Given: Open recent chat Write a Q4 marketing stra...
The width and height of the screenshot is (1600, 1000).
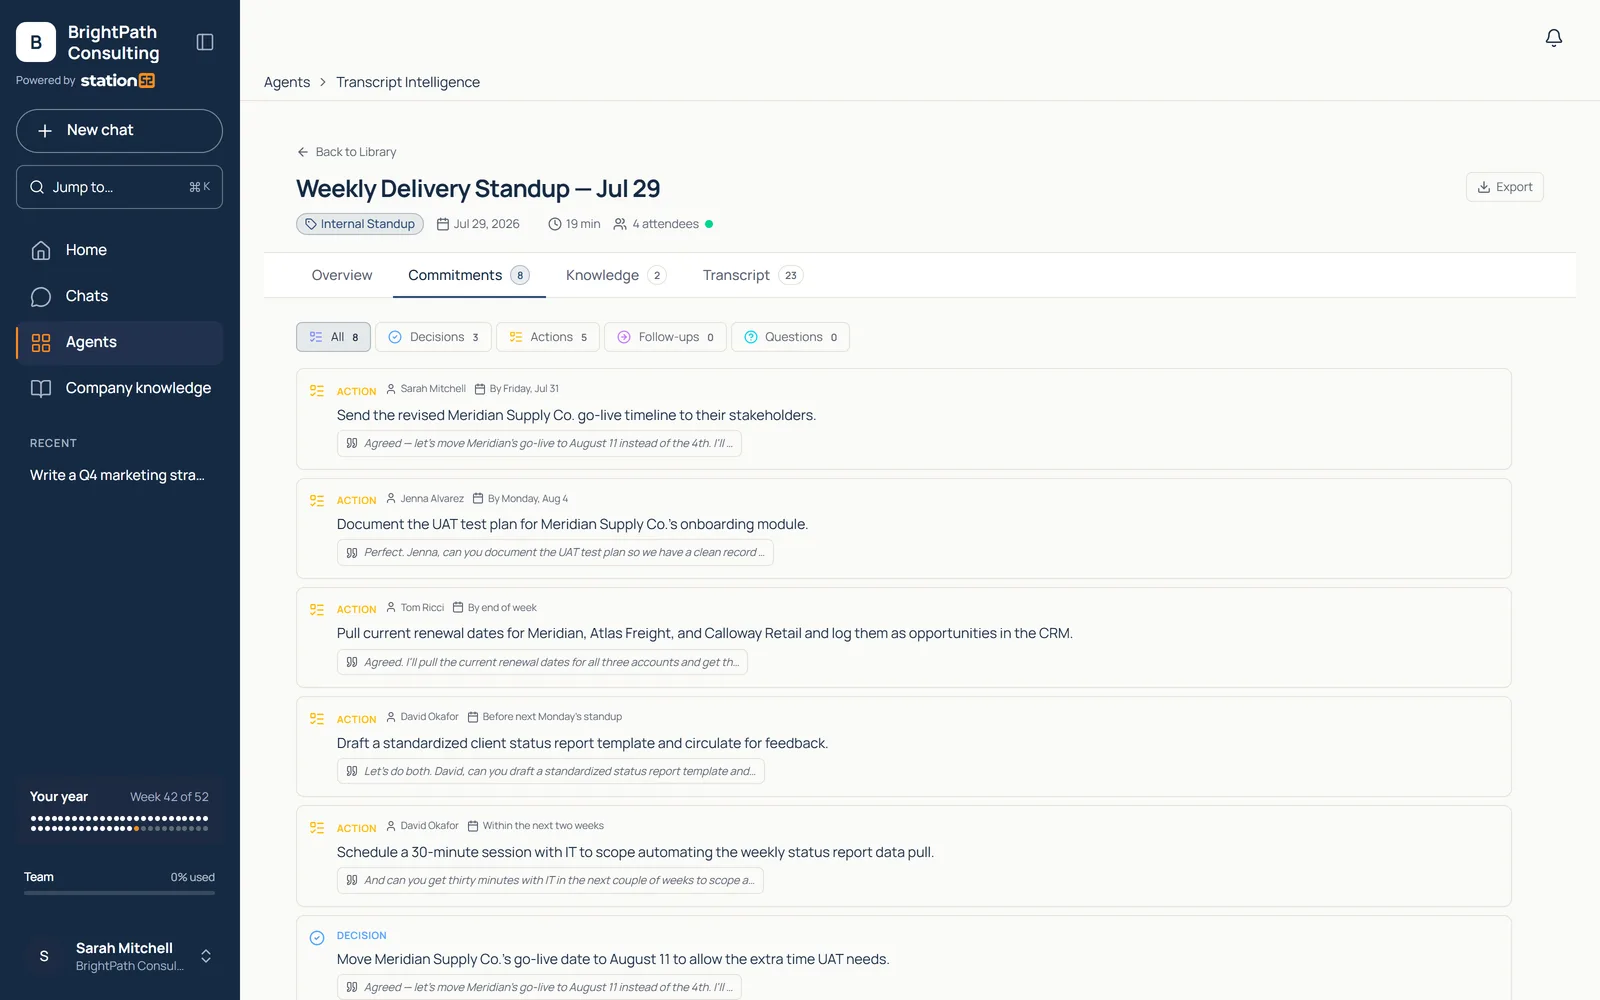Looking at the screenshot, I should point(117,475).
